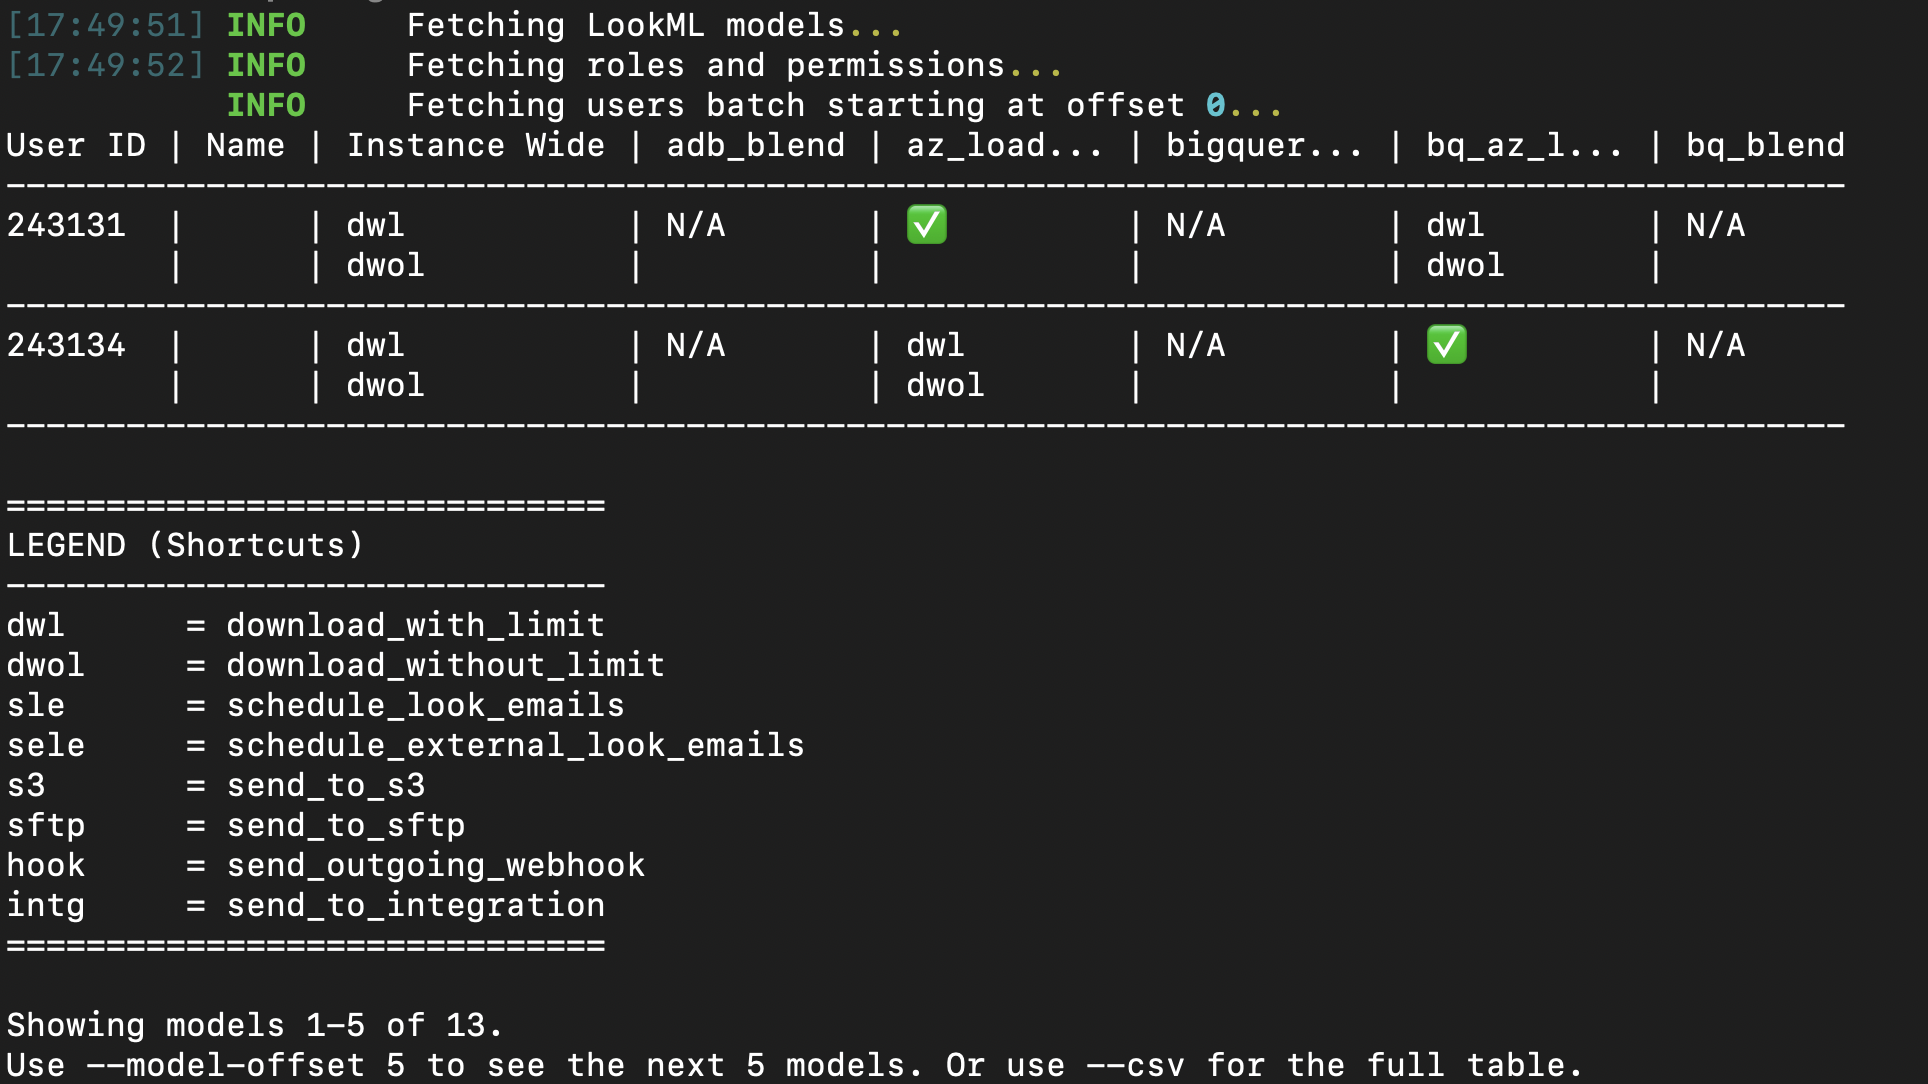Viewport: 1928px width, 1084px height.
Task: Click the truncated az_load... column header
Action: pyautogui.click(x=1004, y=145)
